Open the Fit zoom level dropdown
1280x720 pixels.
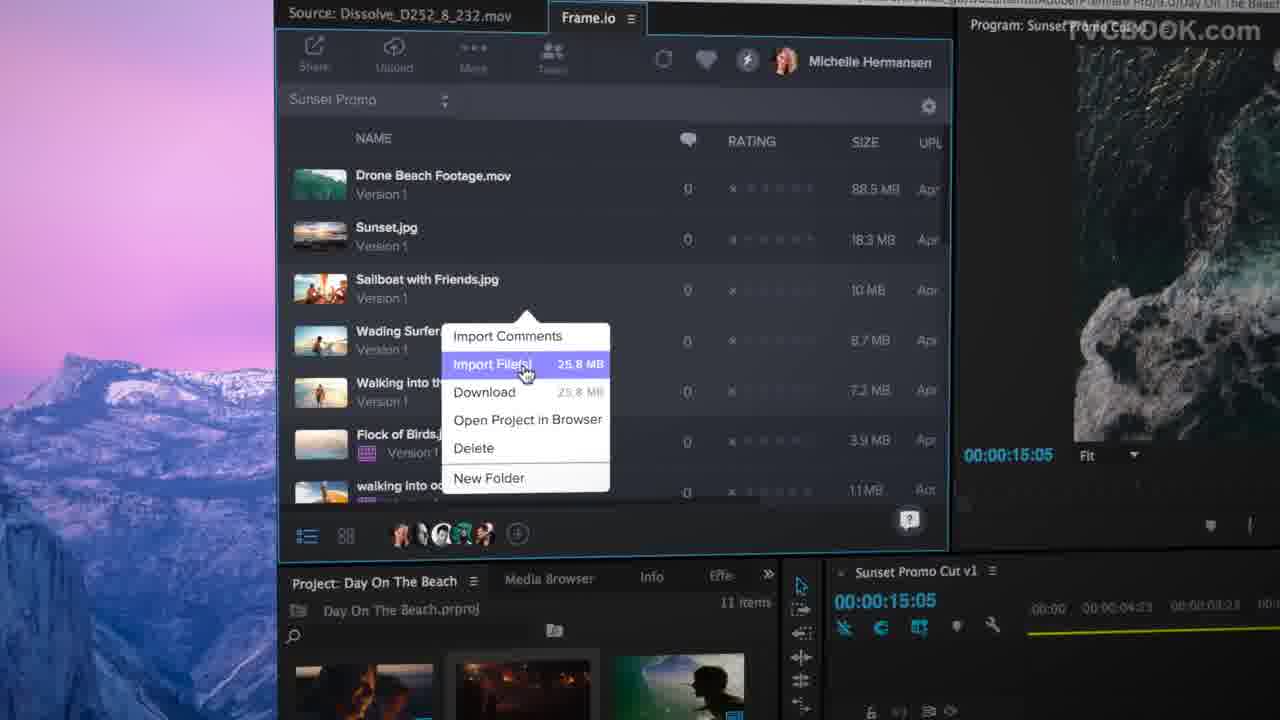[1109, 456]
